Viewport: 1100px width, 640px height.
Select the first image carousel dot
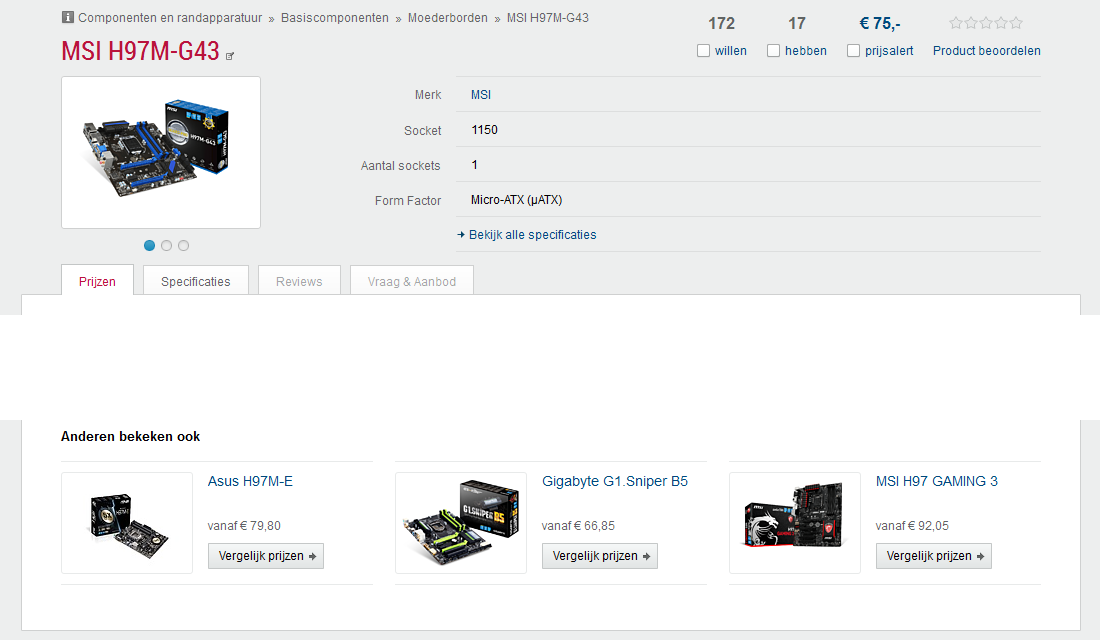[x=149, y=246]
